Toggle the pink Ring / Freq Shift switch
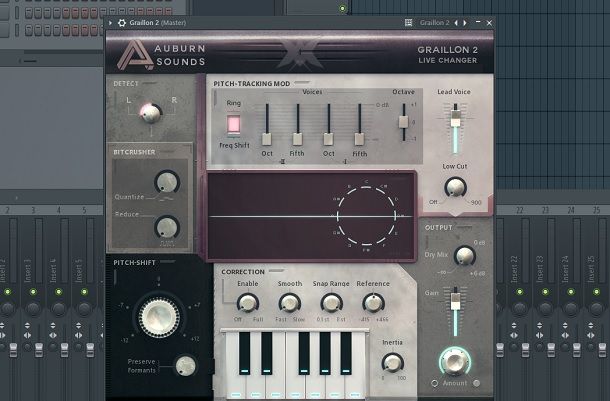 coord(233,124)
